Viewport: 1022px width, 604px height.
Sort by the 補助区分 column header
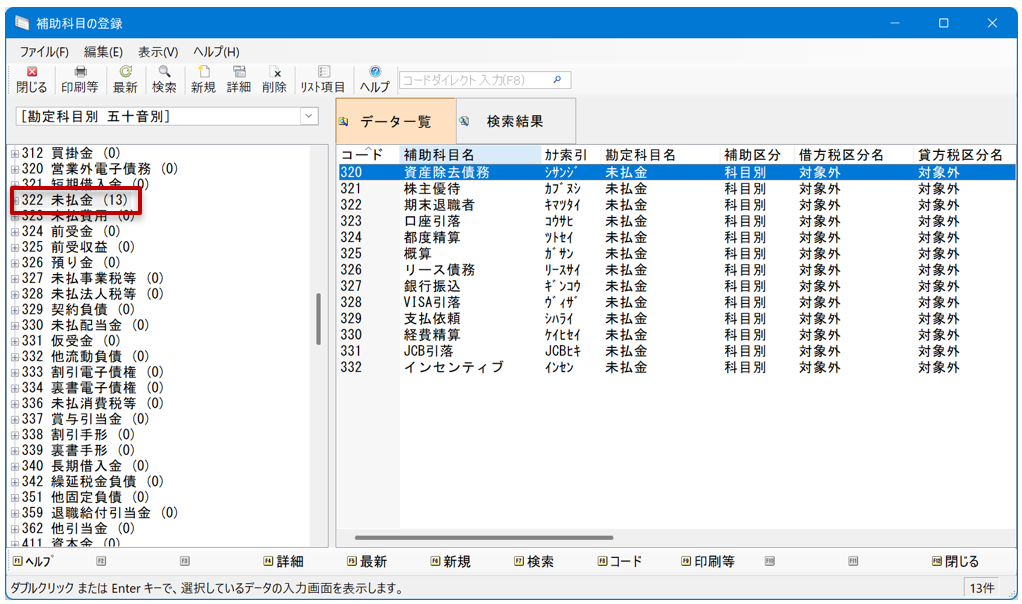pos(758,155)
